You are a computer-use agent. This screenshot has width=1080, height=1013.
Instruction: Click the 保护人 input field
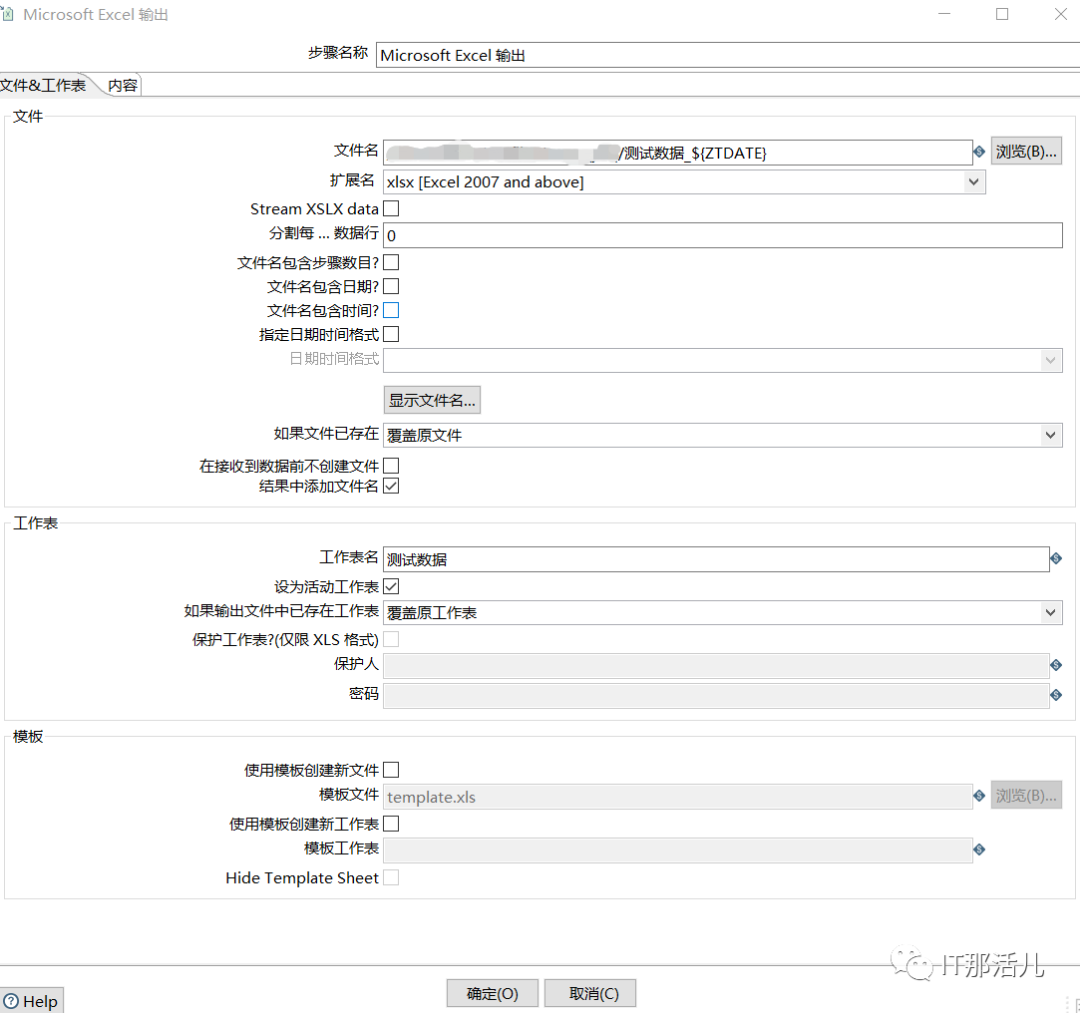pos(716,666)
